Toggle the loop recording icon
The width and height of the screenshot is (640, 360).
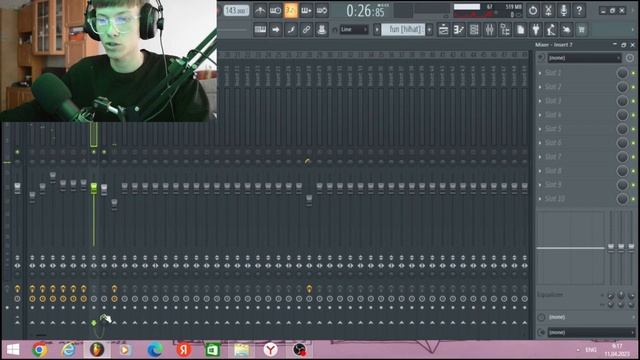(x=322, y=11)
